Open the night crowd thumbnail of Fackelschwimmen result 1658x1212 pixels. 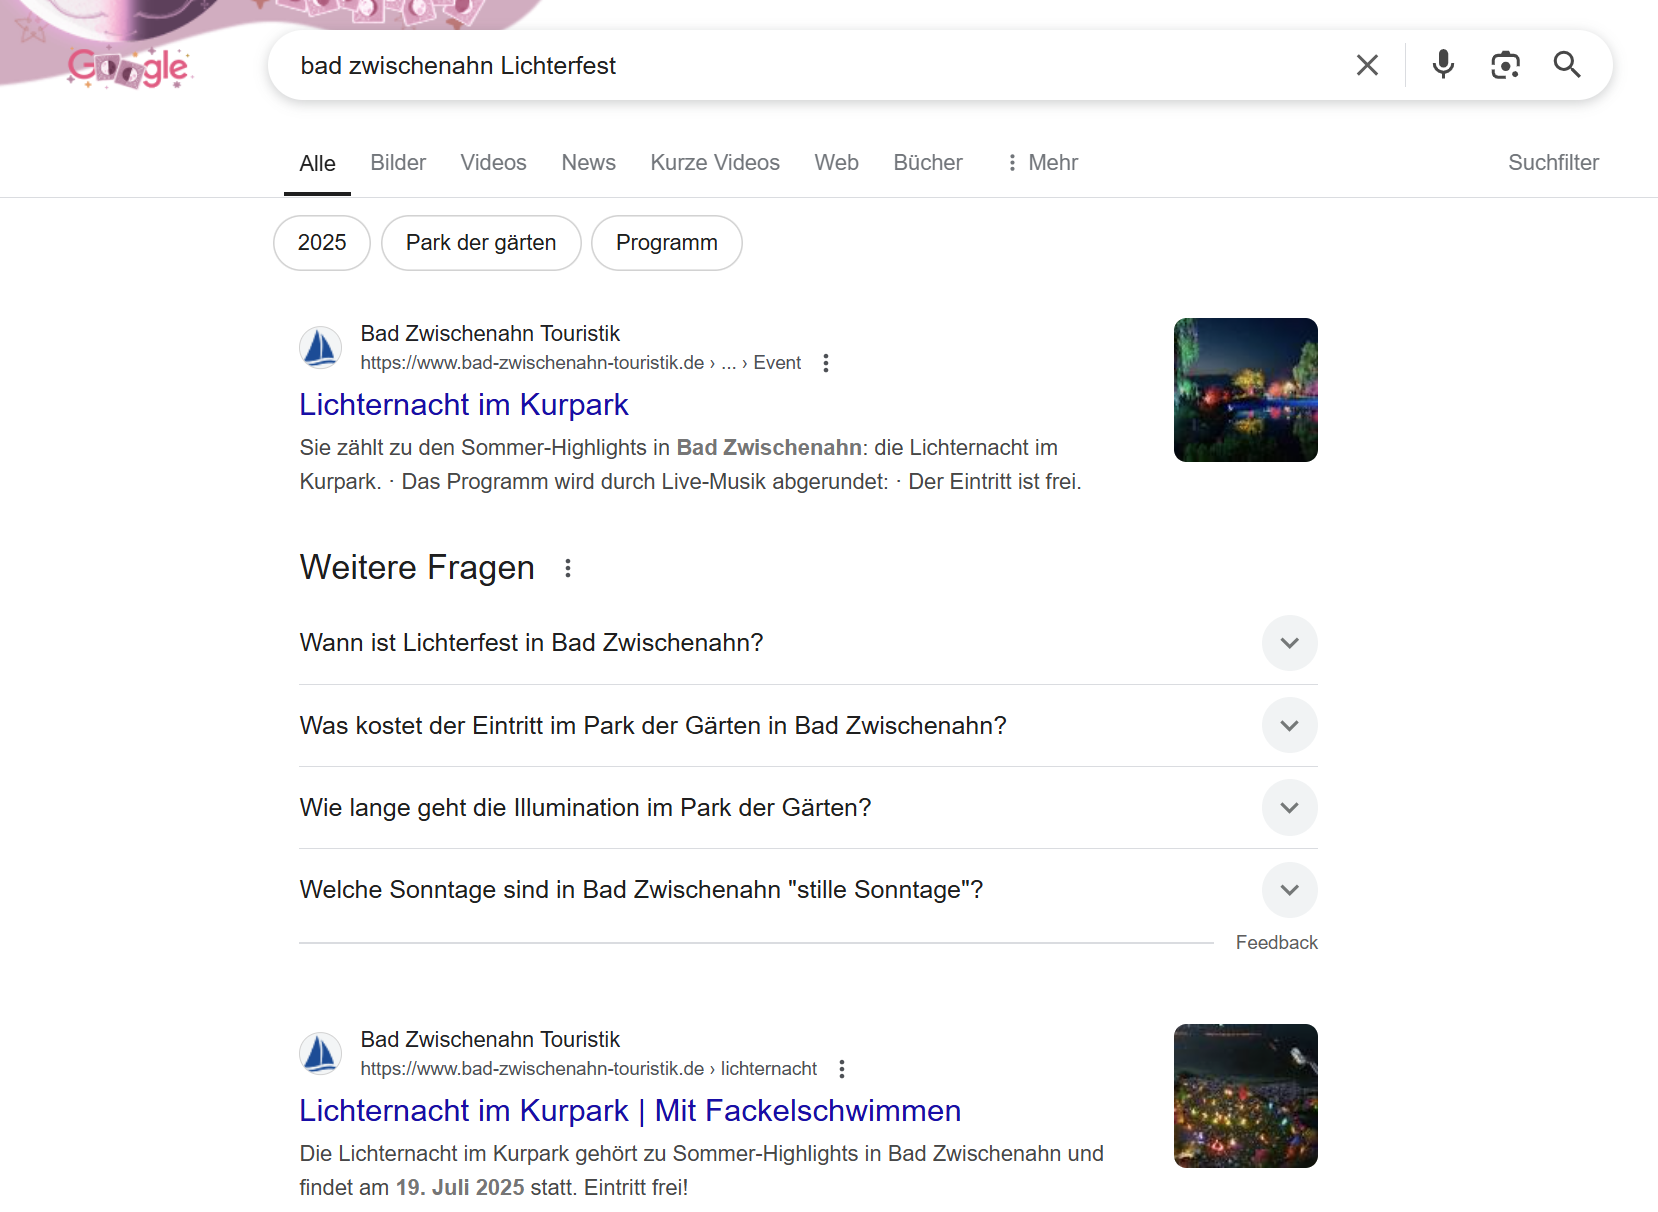coord(1245,1096)
